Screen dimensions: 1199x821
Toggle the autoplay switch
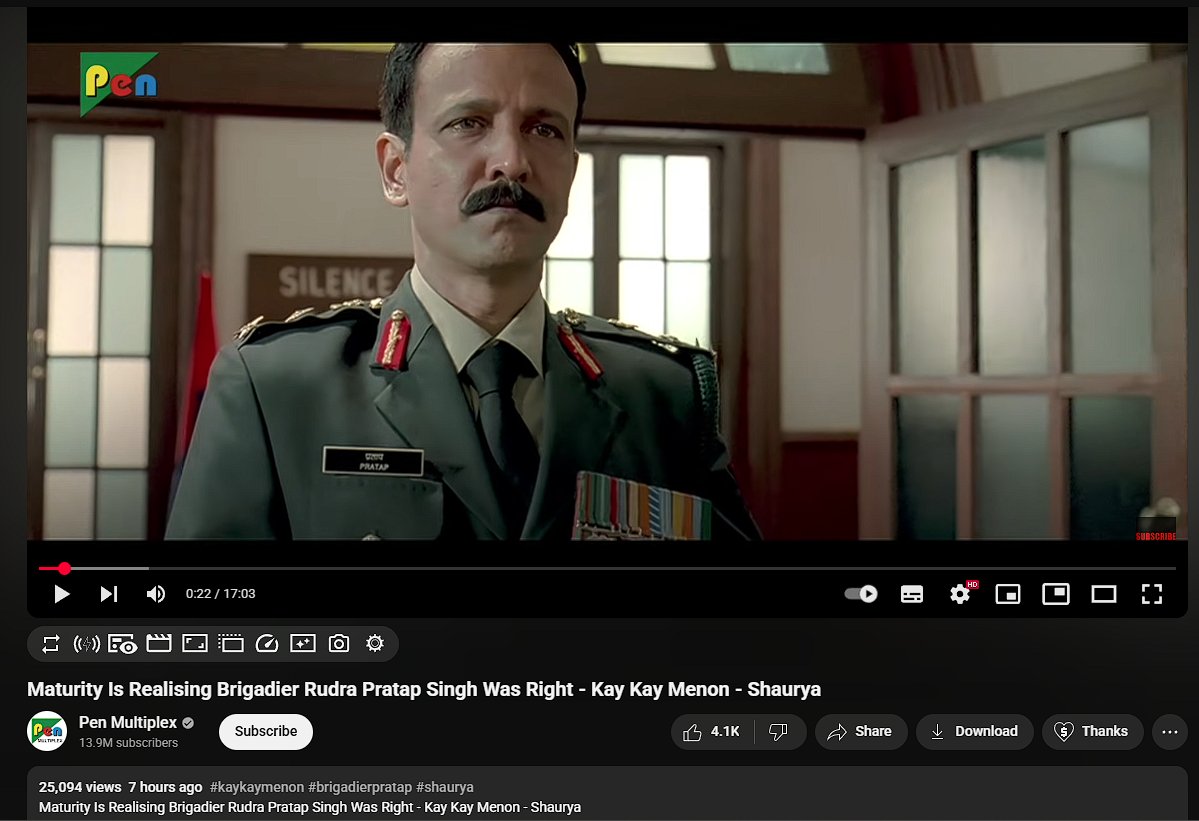[x=861, y=594]
